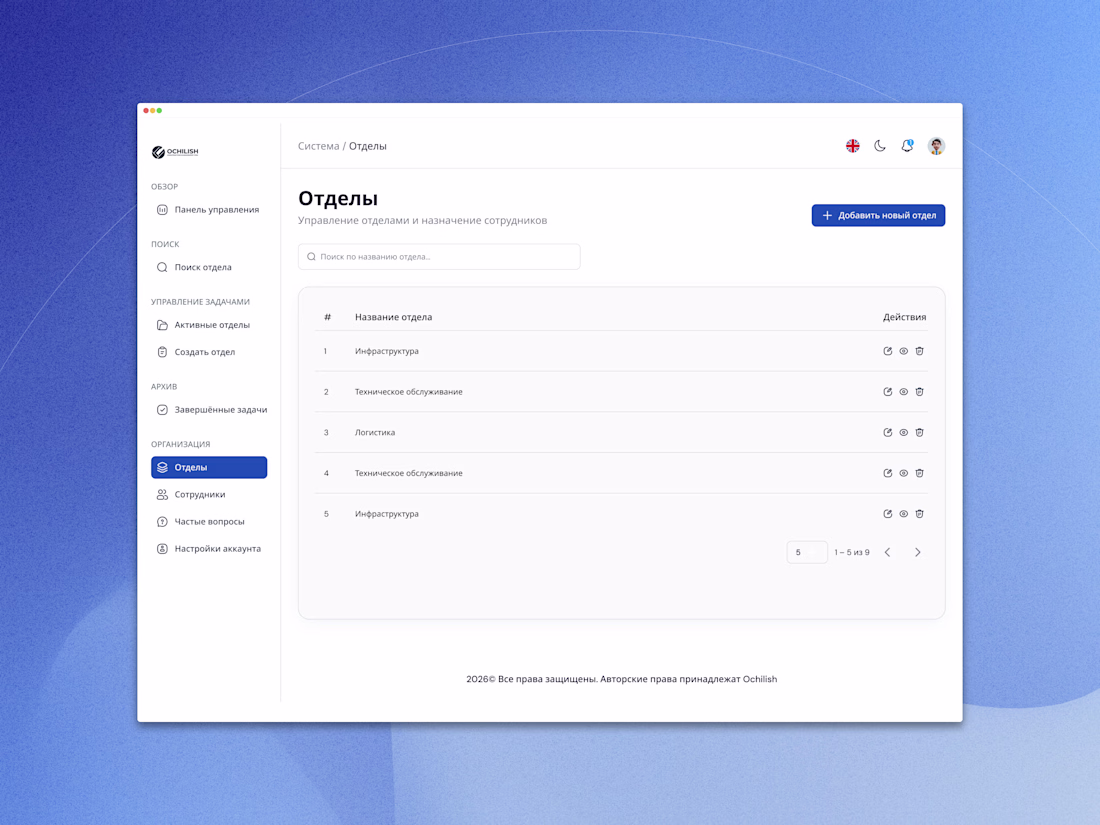Open Настройки аккаунта in sidebar
The image size is (1100, 825).
click(x=208, y=549)
